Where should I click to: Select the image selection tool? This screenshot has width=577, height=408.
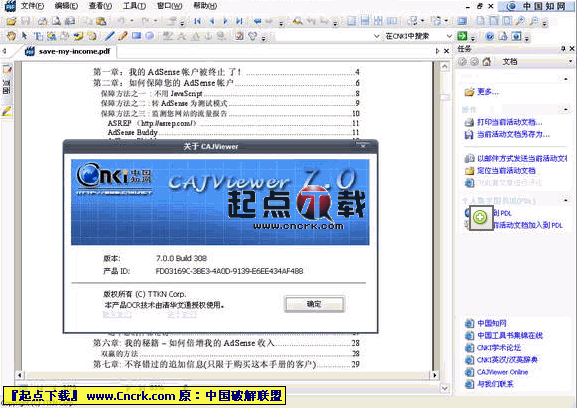[51, 36]
